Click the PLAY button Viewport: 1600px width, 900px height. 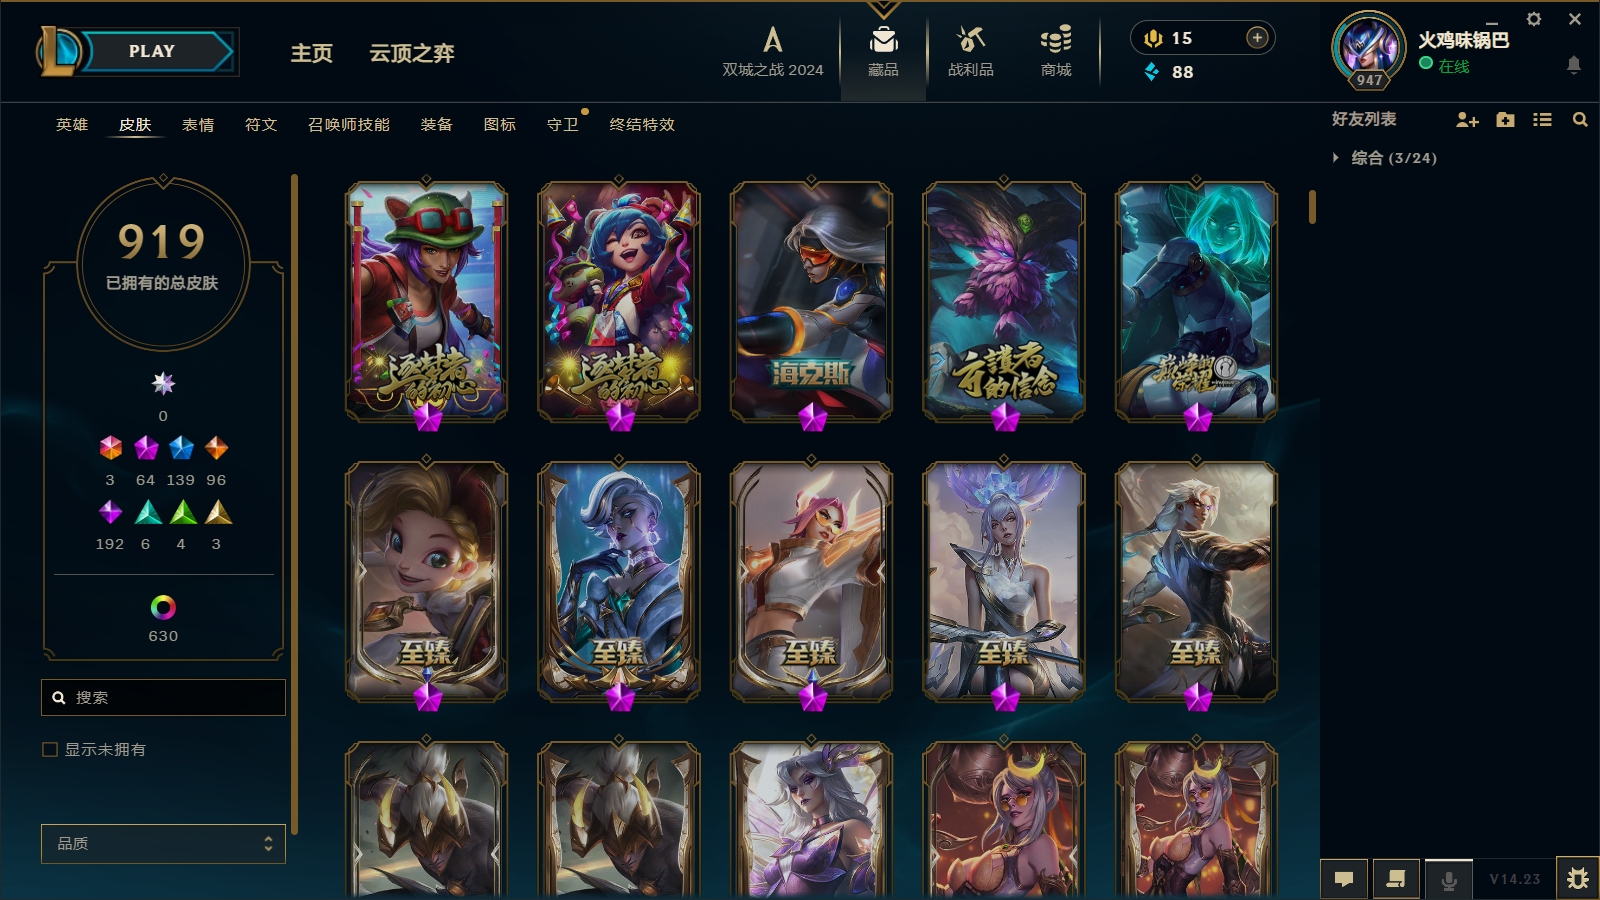point(152,51)
